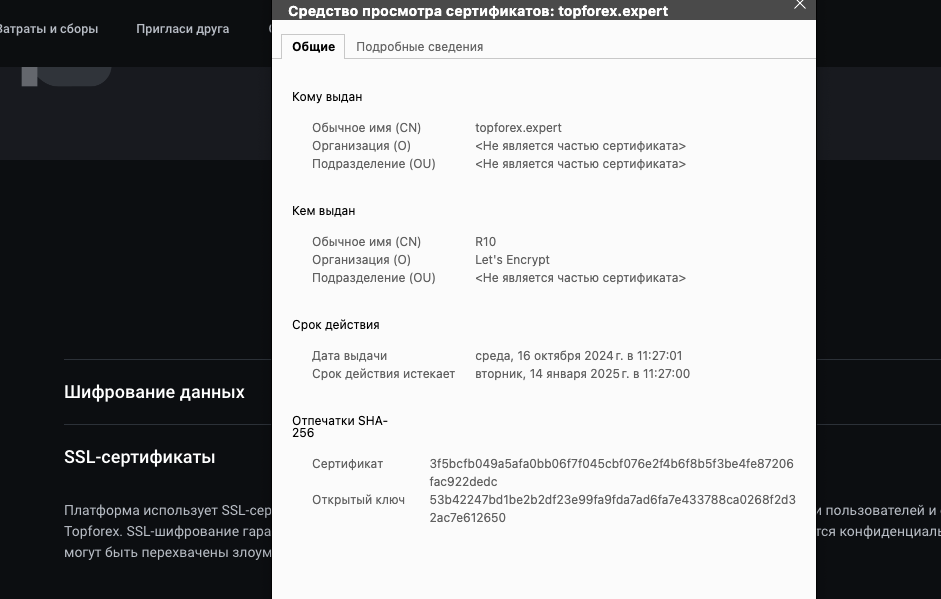Click the issue date 16 октября 2024
The image size is (941, 599).
click(x=578, y=356)
